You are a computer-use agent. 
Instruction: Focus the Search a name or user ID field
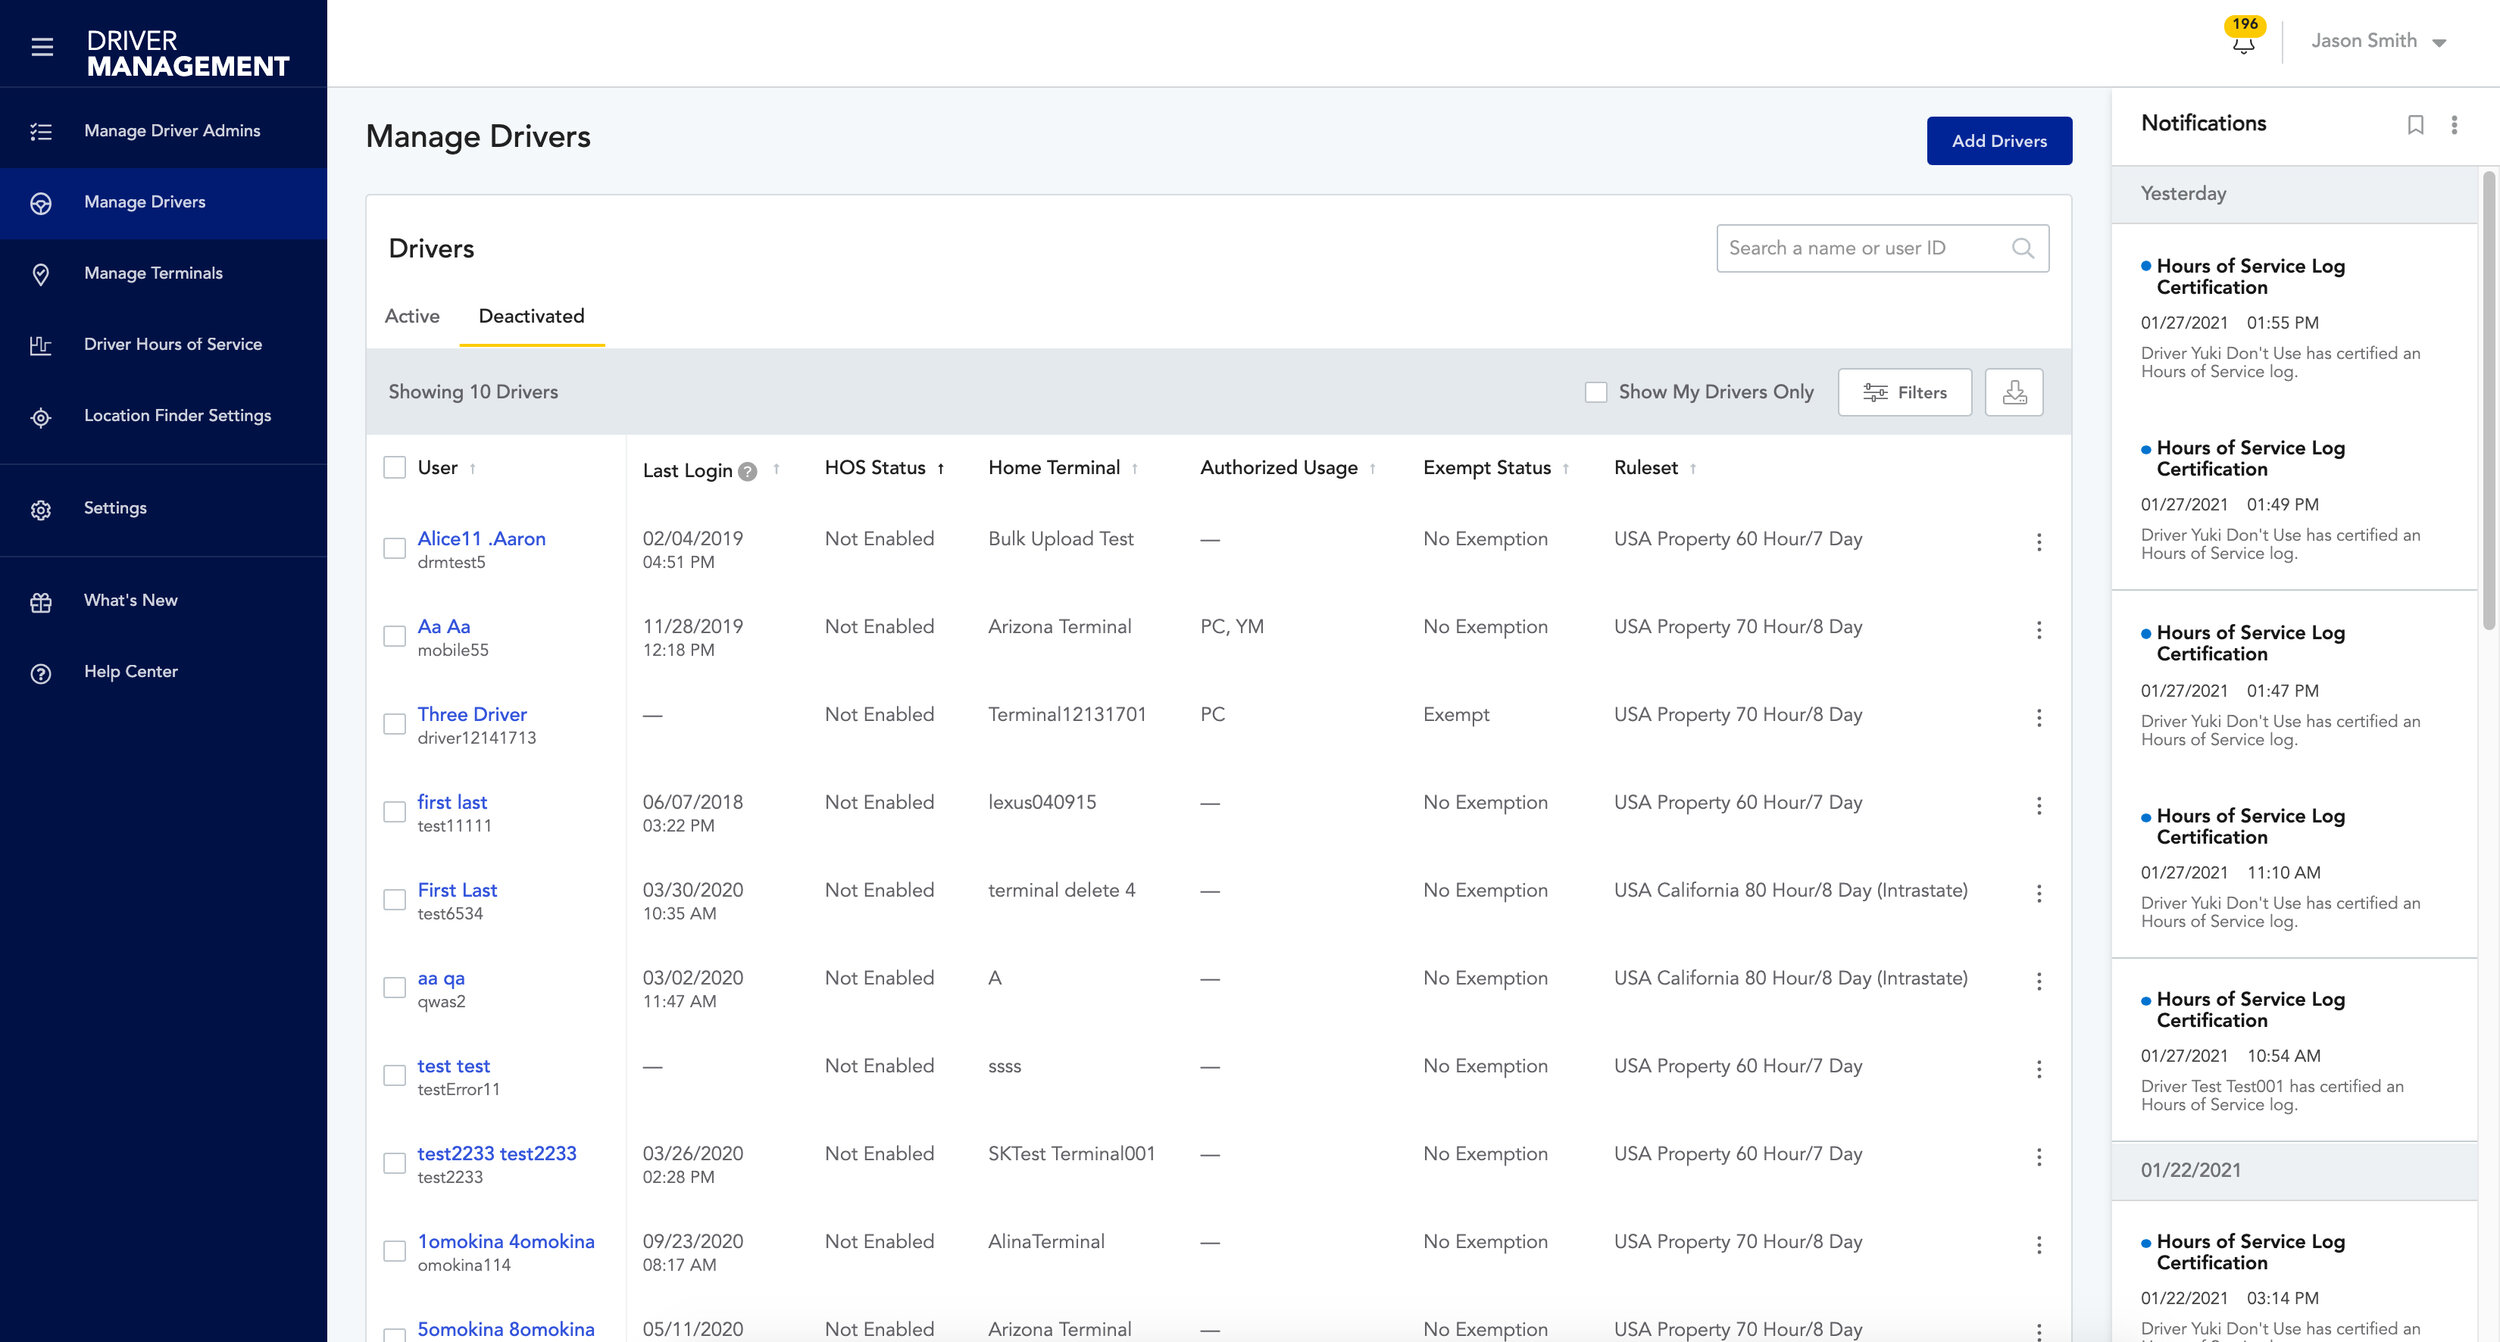point(1882,248)
